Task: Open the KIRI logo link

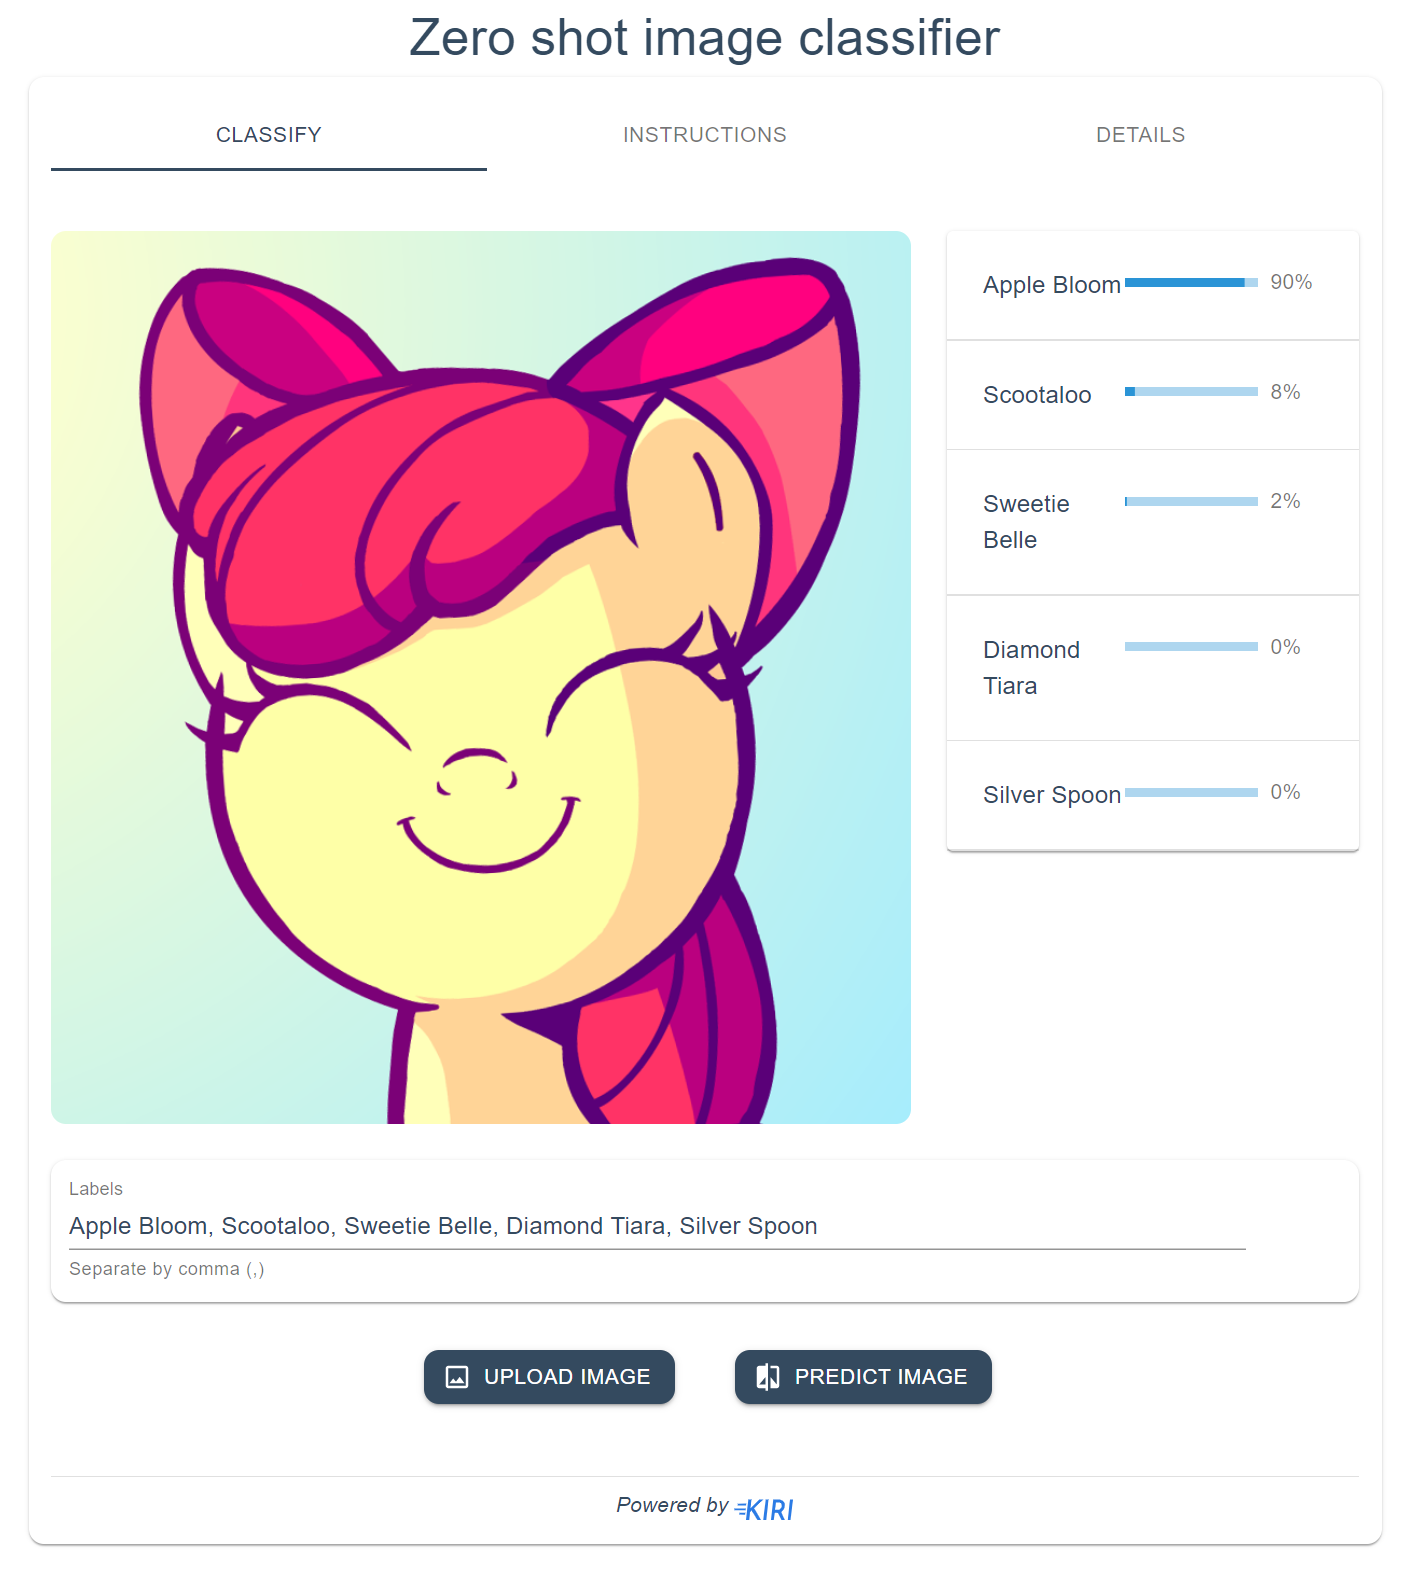Action: pos(764,1509)
